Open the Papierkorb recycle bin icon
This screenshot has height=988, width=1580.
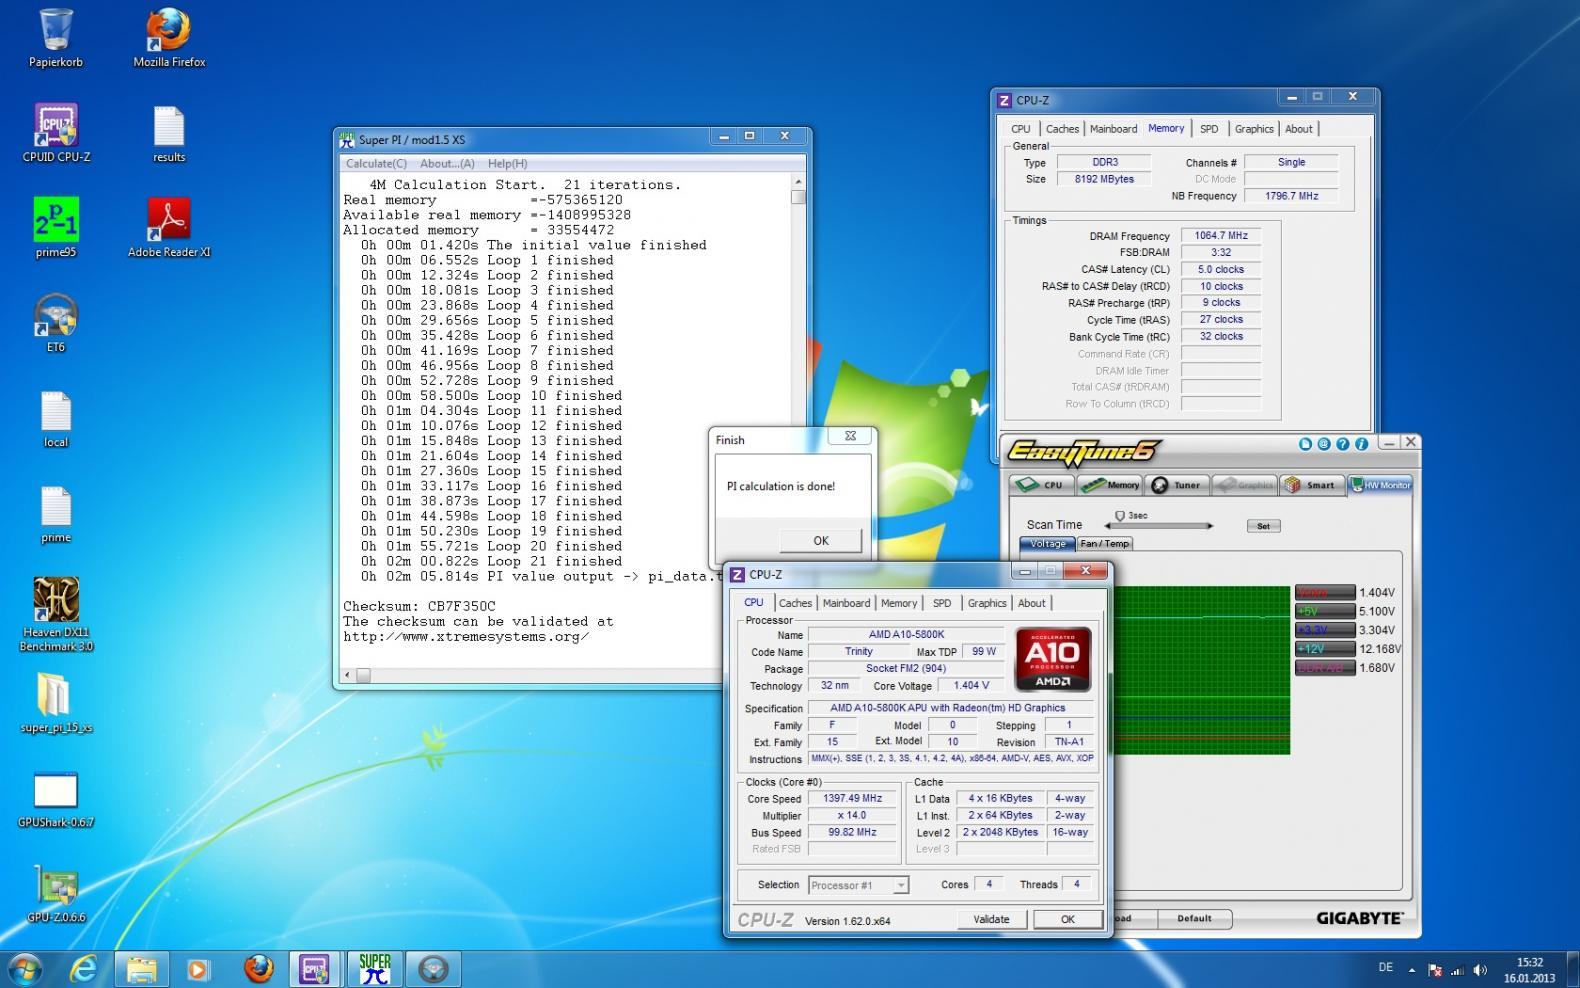tap(56, 38)
